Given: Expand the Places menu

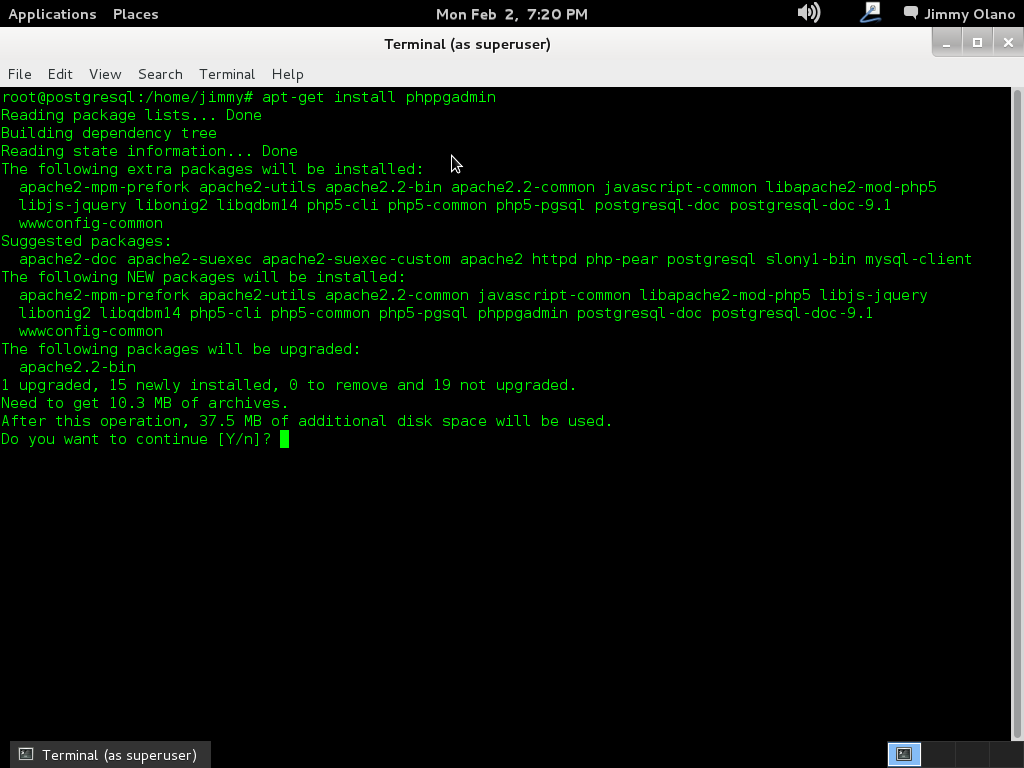Looking at the screenshot, I should point(135,14).
